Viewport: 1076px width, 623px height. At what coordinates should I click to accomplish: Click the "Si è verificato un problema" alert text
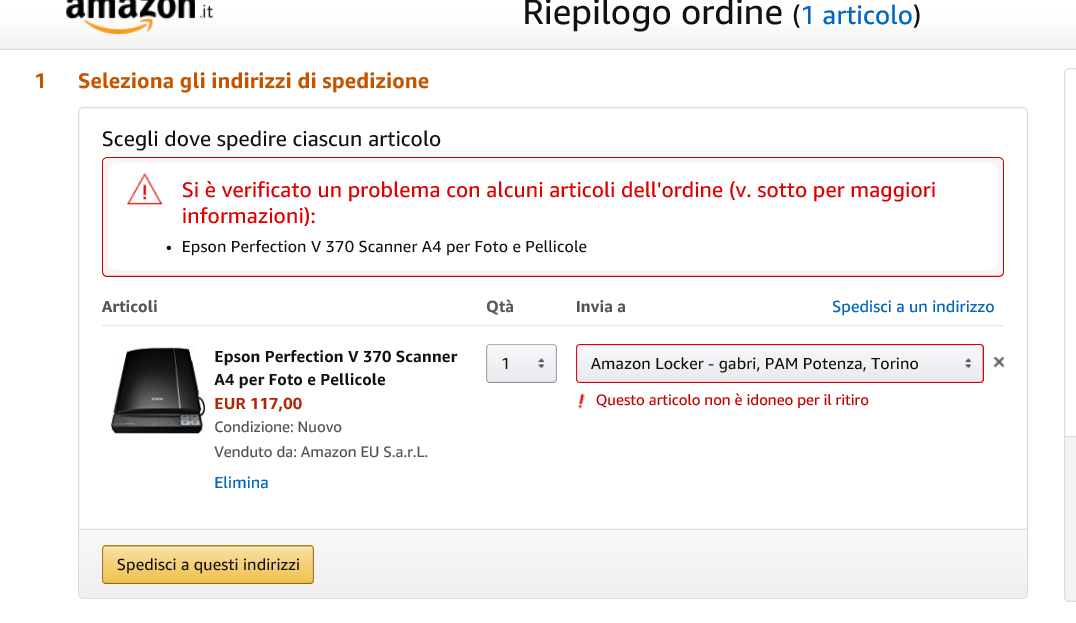point(558,202)
